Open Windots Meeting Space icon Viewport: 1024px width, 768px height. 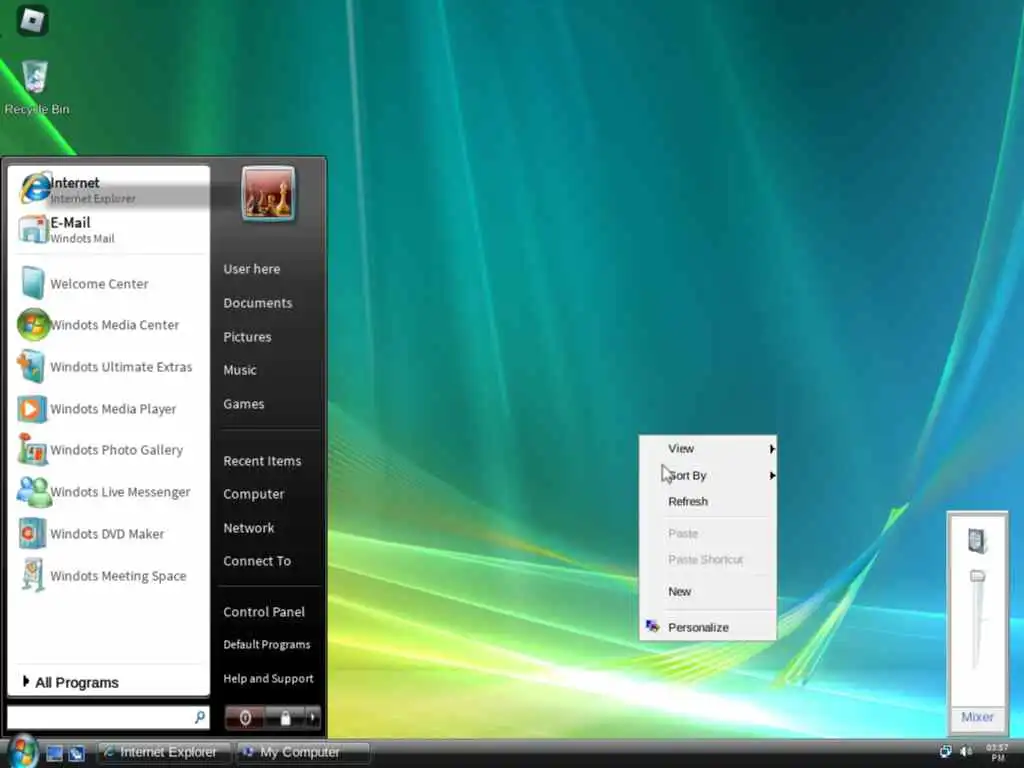point(32,575)
